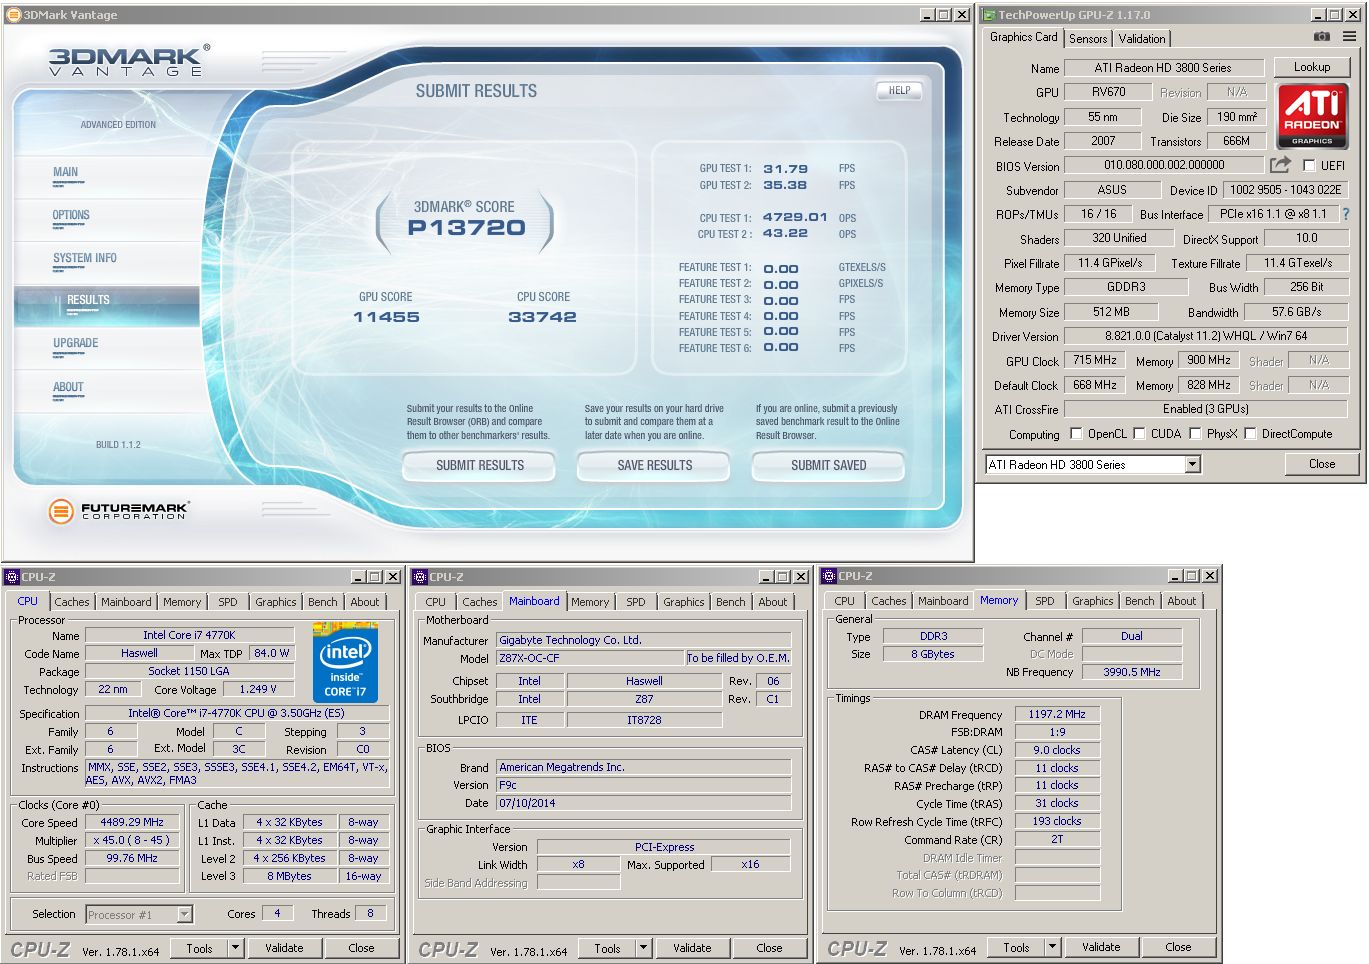This screenshot has height=964, width=1369.
Task: Toggle the DirectCompute checkbox
Action: [1250, 434]
